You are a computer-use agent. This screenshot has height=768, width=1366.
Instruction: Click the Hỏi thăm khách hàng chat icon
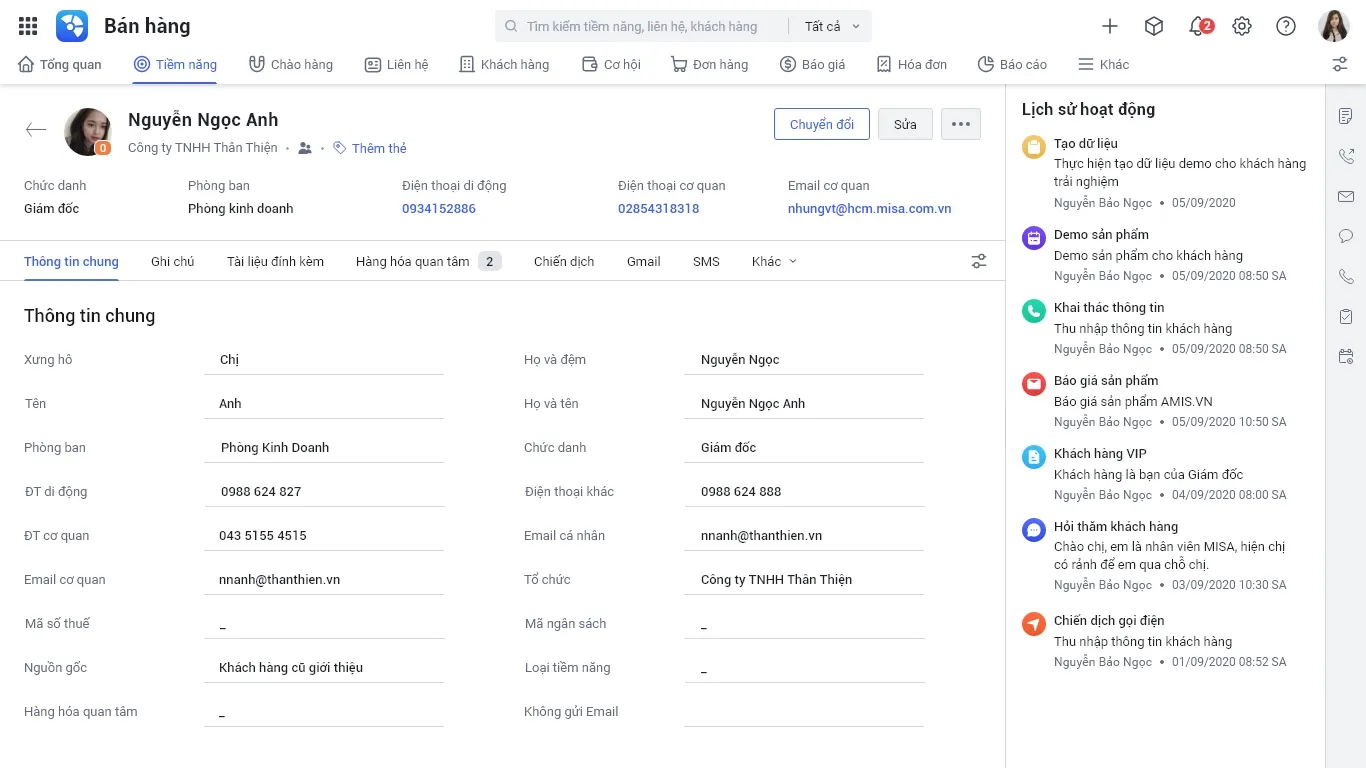(1034, 530)
